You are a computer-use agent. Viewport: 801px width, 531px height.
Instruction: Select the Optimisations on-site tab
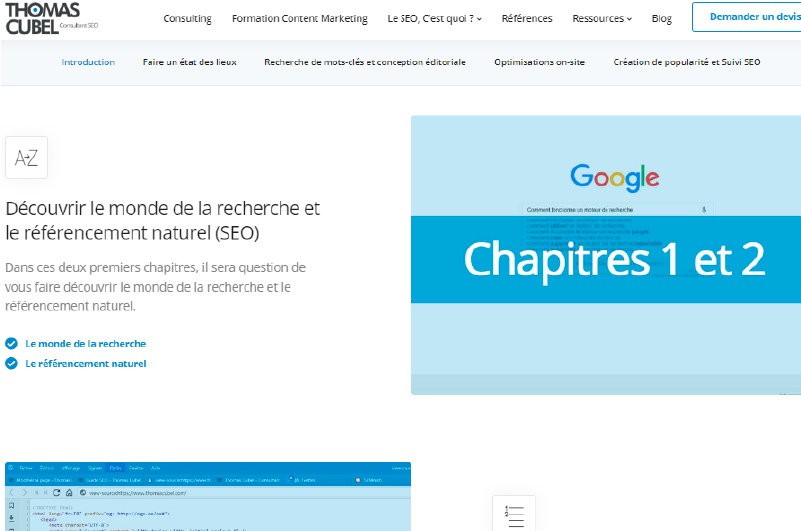(539, 62)
